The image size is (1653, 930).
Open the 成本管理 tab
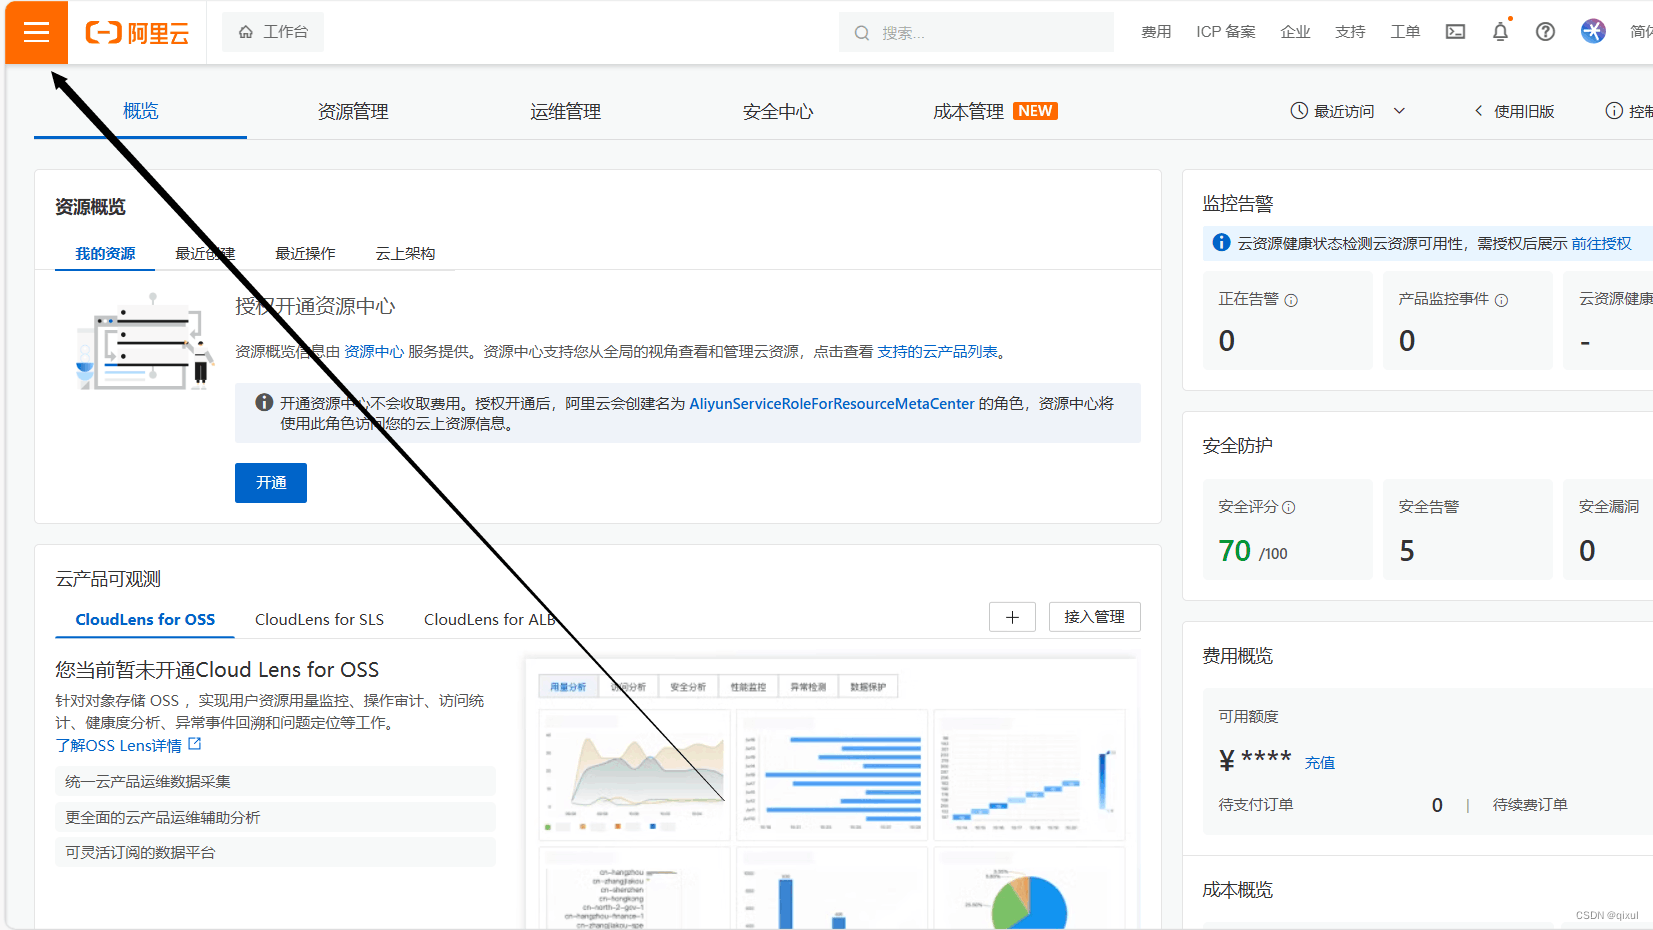point(968,111)
